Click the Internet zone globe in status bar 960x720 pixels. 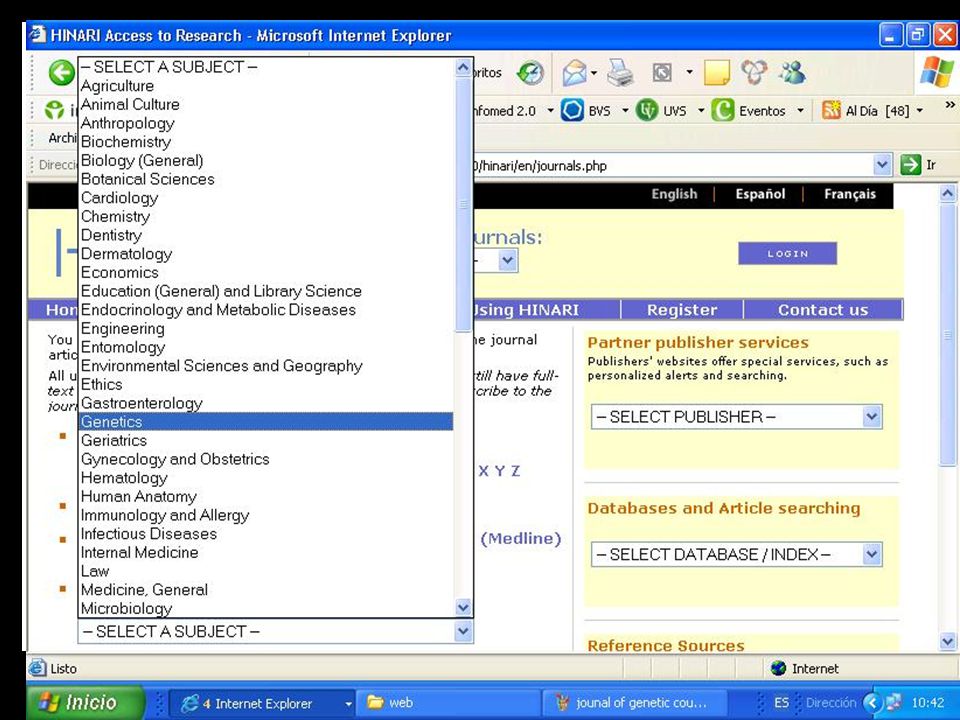click(x=779, y=668)
